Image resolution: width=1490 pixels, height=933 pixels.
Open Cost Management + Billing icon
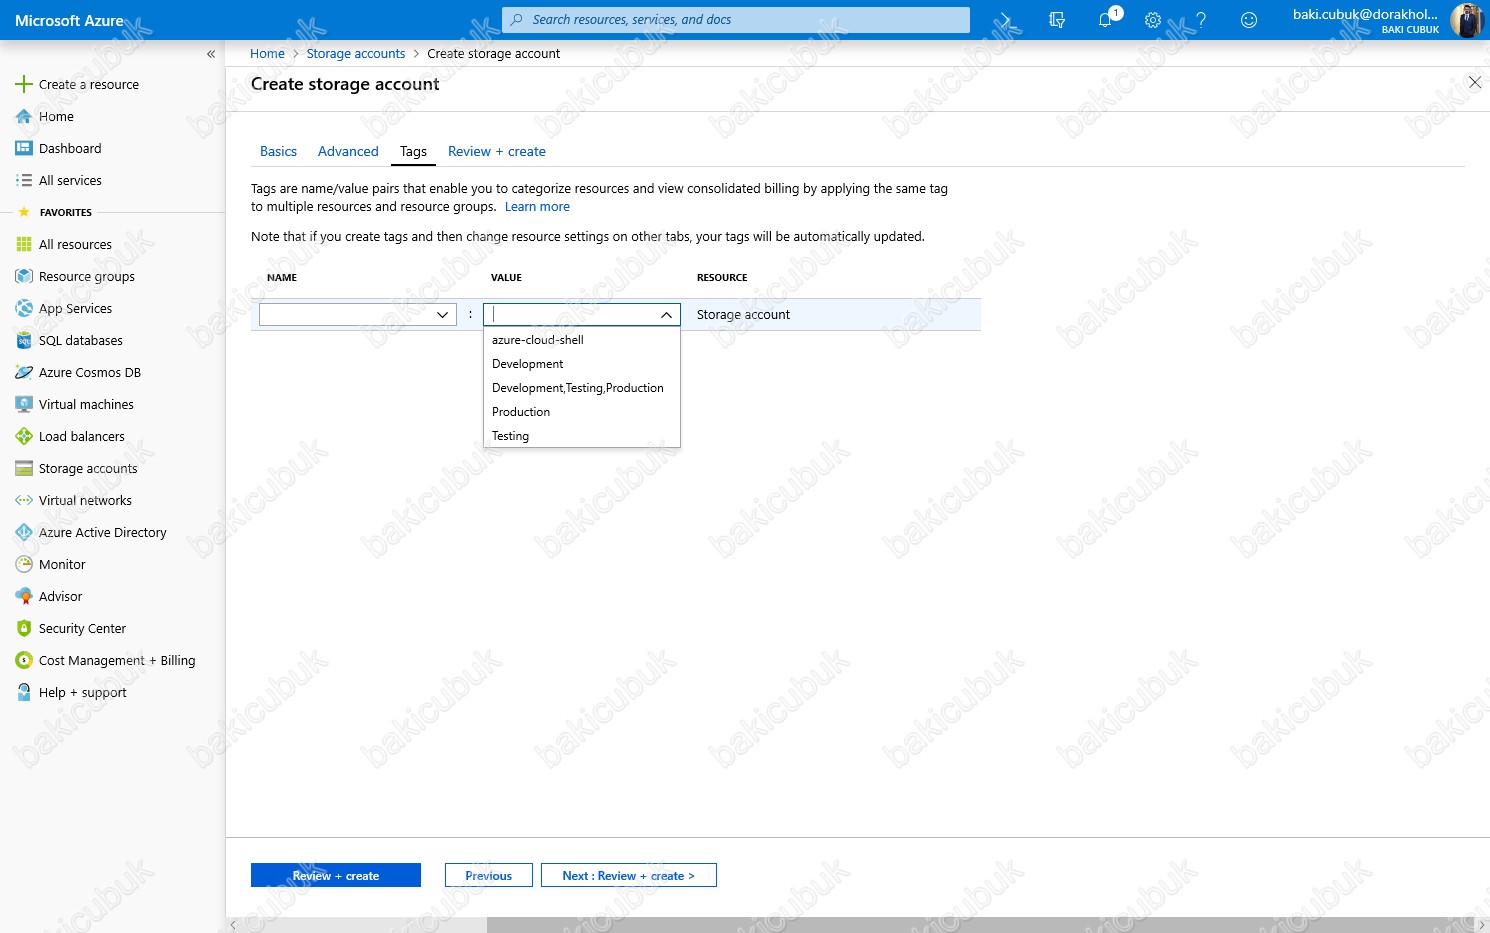coord(24,661)
